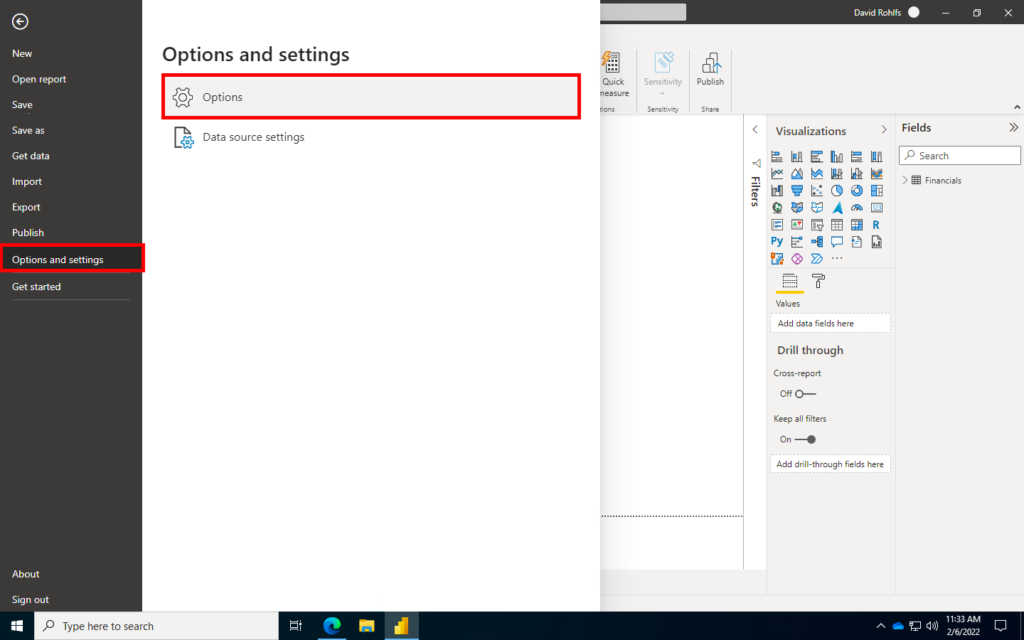Viewport: 1024px width, 640px height.
Task: Select the Table visualization
Action: tap(837, 224)
